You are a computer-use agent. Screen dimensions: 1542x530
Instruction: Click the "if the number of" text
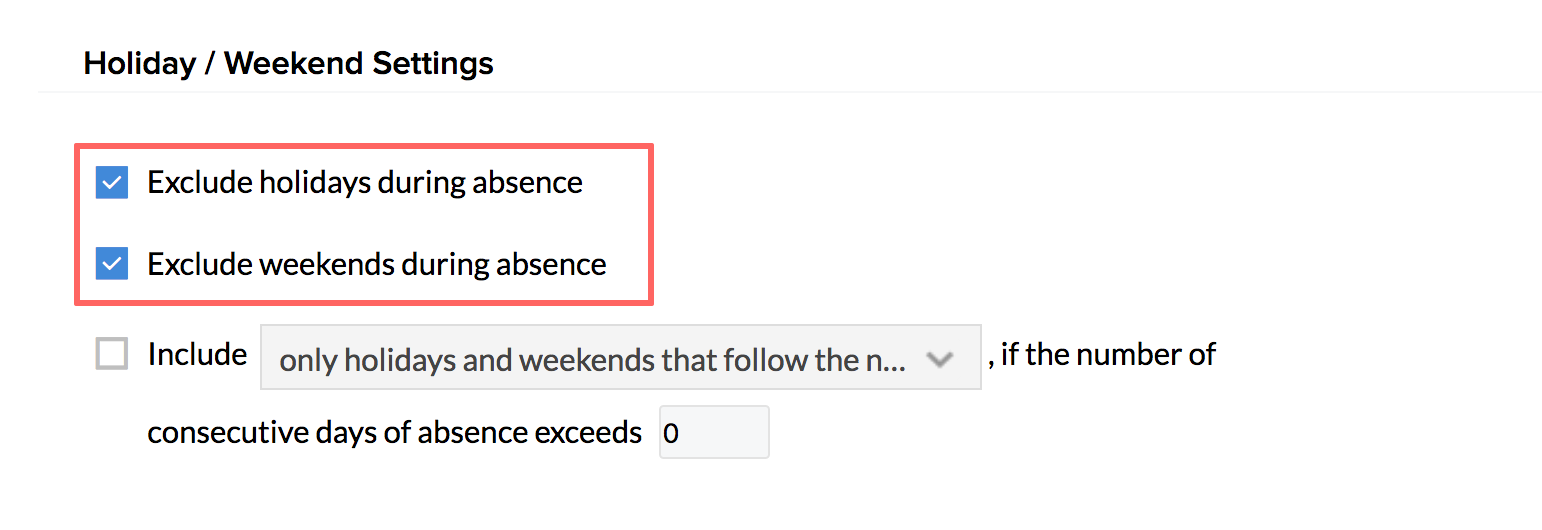point(1108,354)
